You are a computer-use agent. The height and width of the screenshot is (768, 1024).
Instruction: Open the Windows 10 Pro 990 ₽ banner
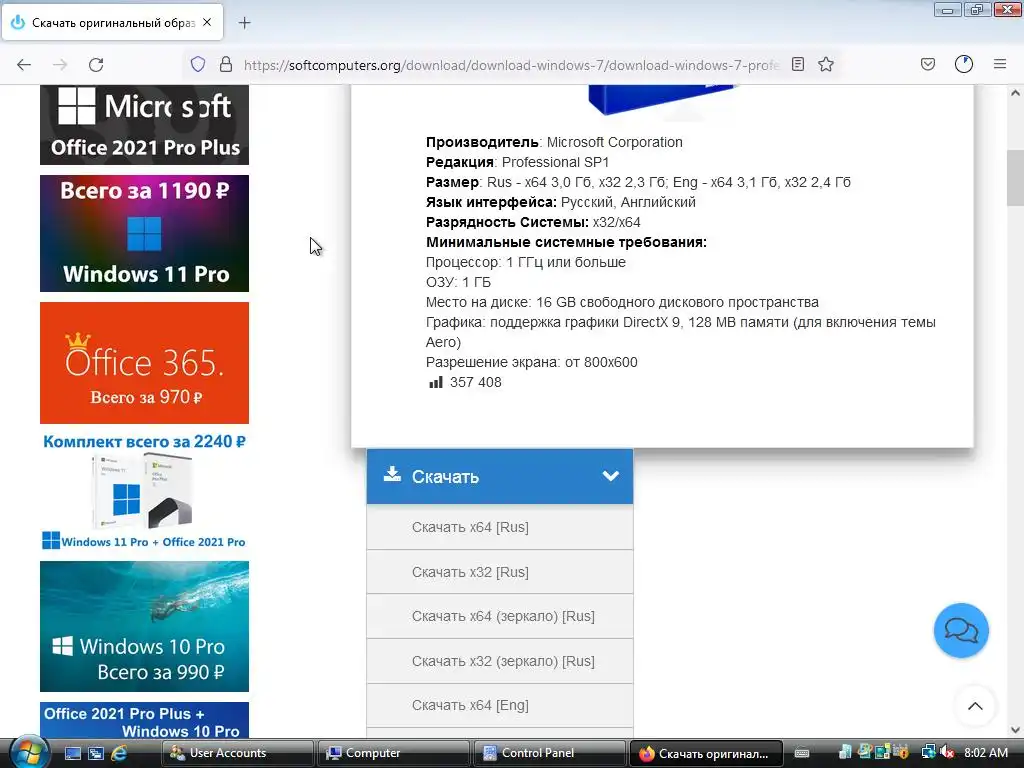tap(144, 626)
